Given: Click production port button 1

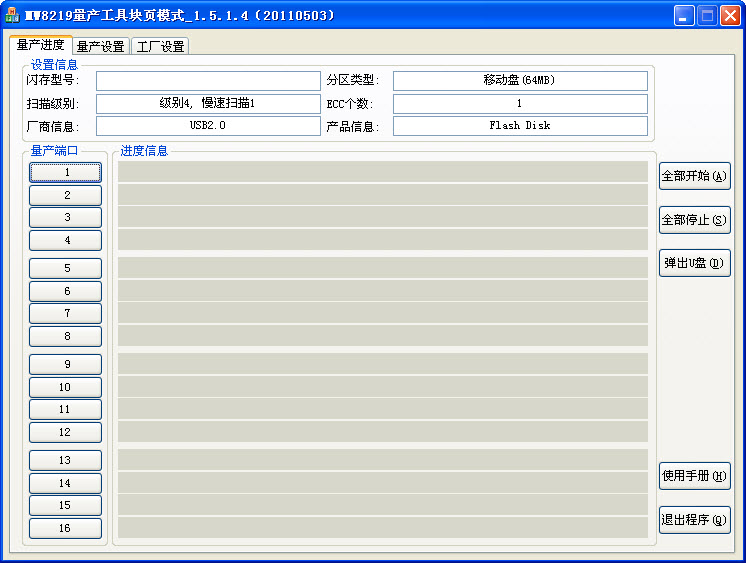Looking at the screenshot, I should pos(66,172).
